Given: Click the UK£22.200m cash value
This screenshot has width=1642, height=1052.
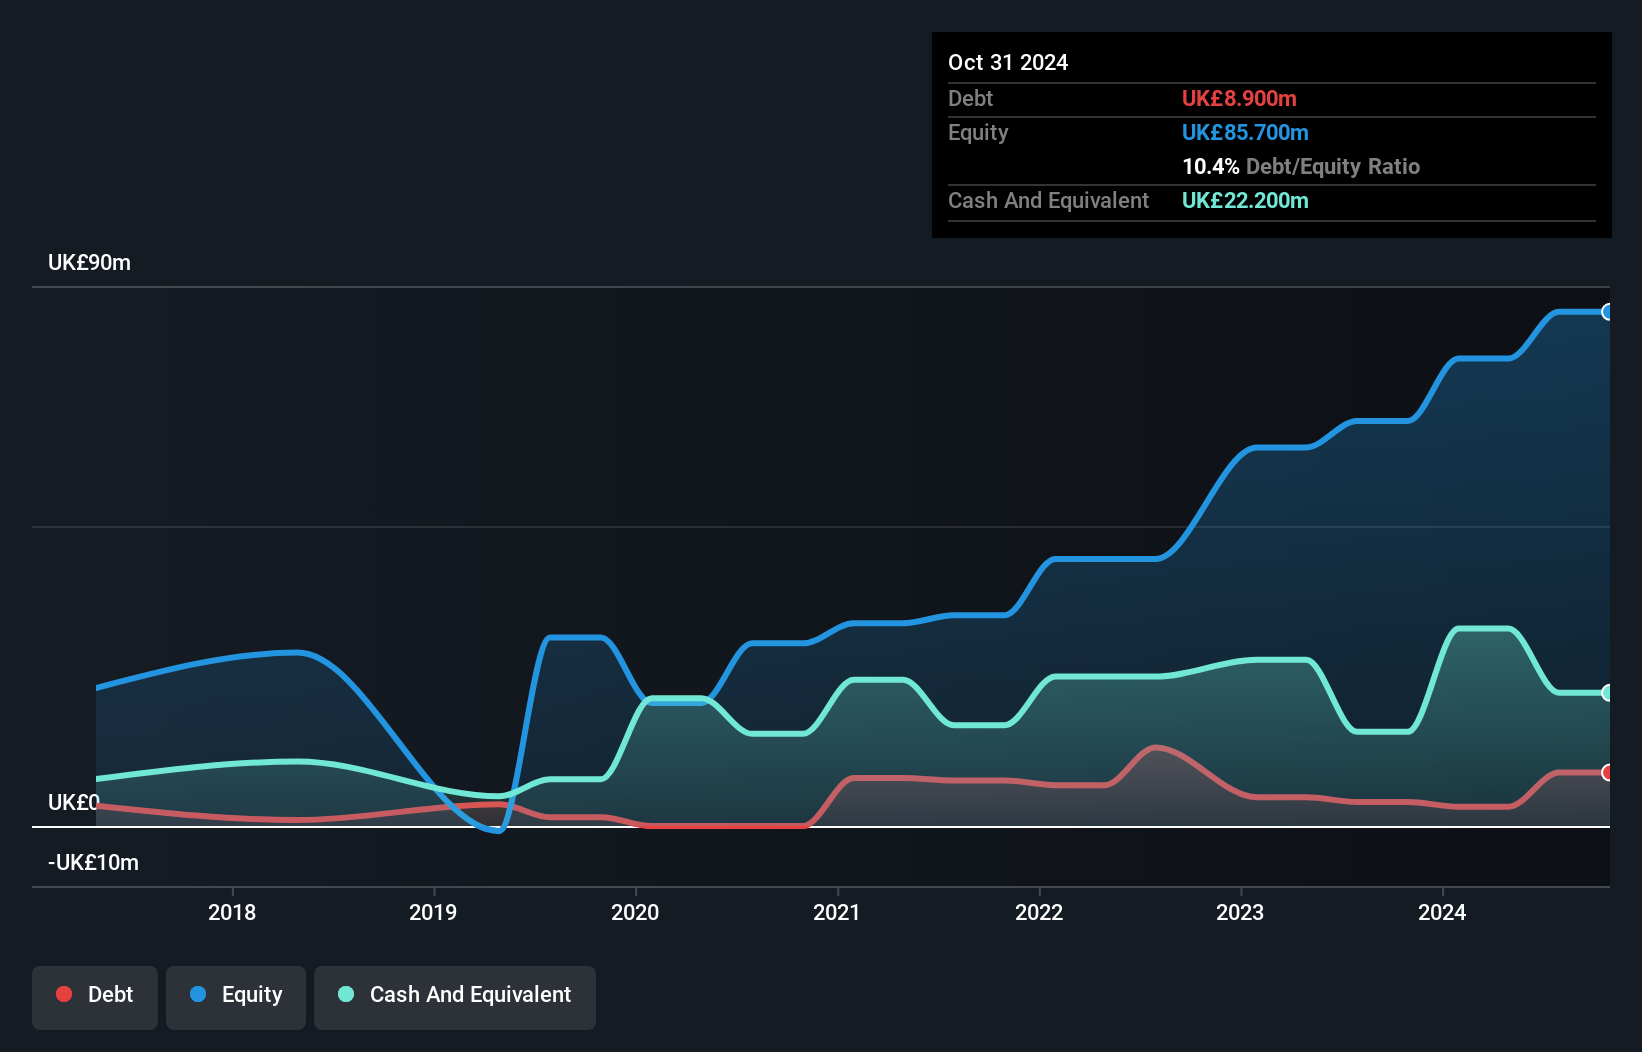Looking at the screenshot, I should [1245, 200].
